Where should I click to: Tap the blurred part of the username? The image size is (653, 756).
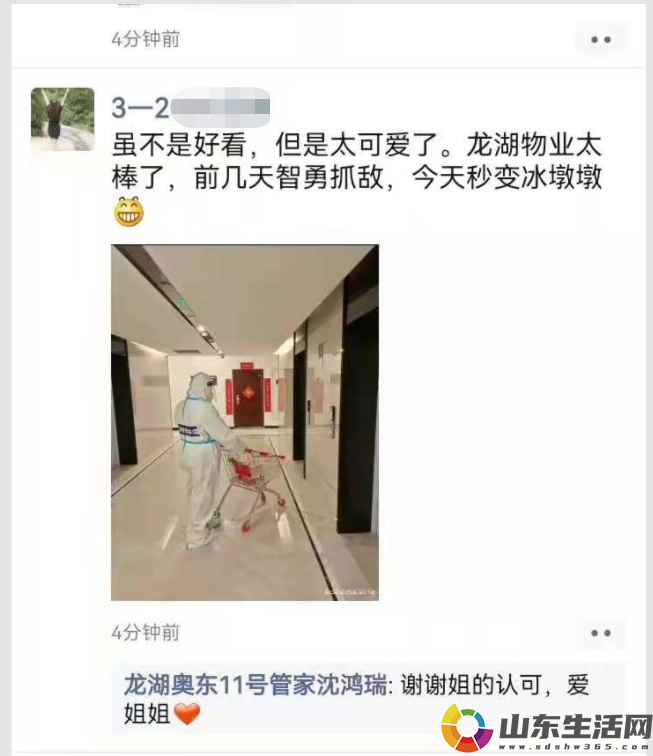(x=220, y=107)
